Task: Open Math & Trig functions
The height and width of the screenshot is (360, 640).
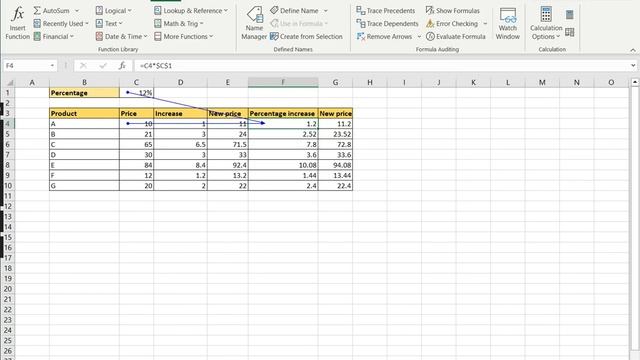Action: 178,24
